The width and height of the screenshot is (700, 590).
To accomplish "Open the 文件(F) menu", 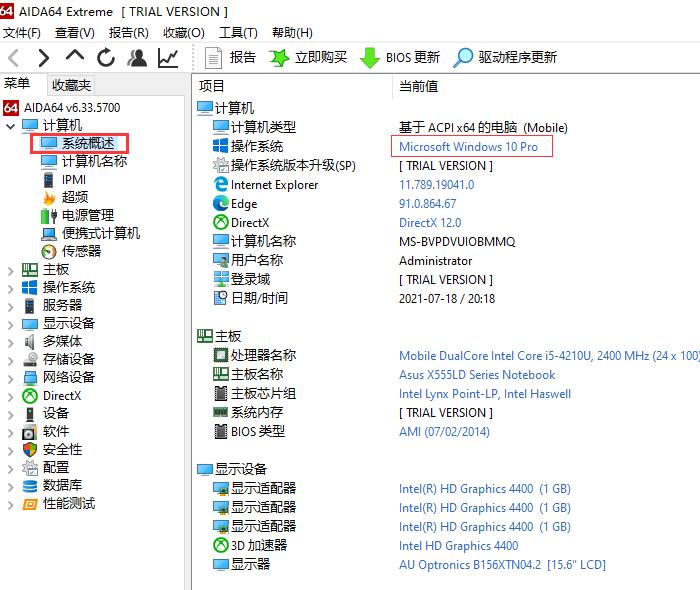I will 21,33.
